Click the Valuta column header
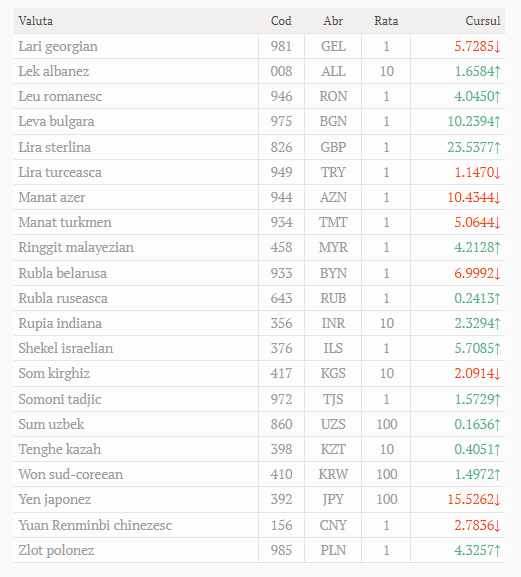Screen dimensions: 521x577 pyautogui.click(x=36, y=21)
